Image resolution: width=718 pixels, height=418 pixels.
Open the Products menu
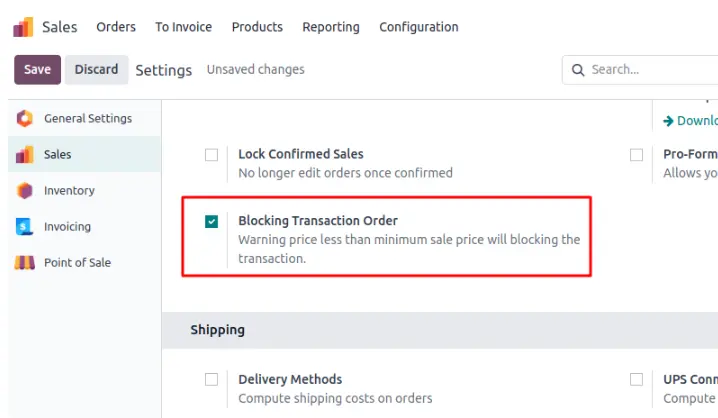[x=257, y=27]
